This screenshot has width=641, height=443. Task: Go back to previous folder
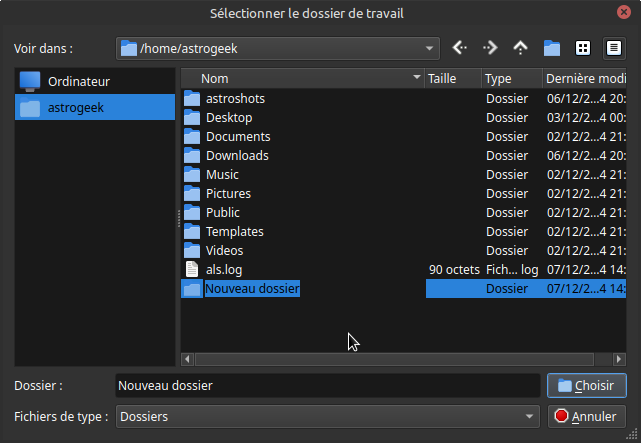460,48
